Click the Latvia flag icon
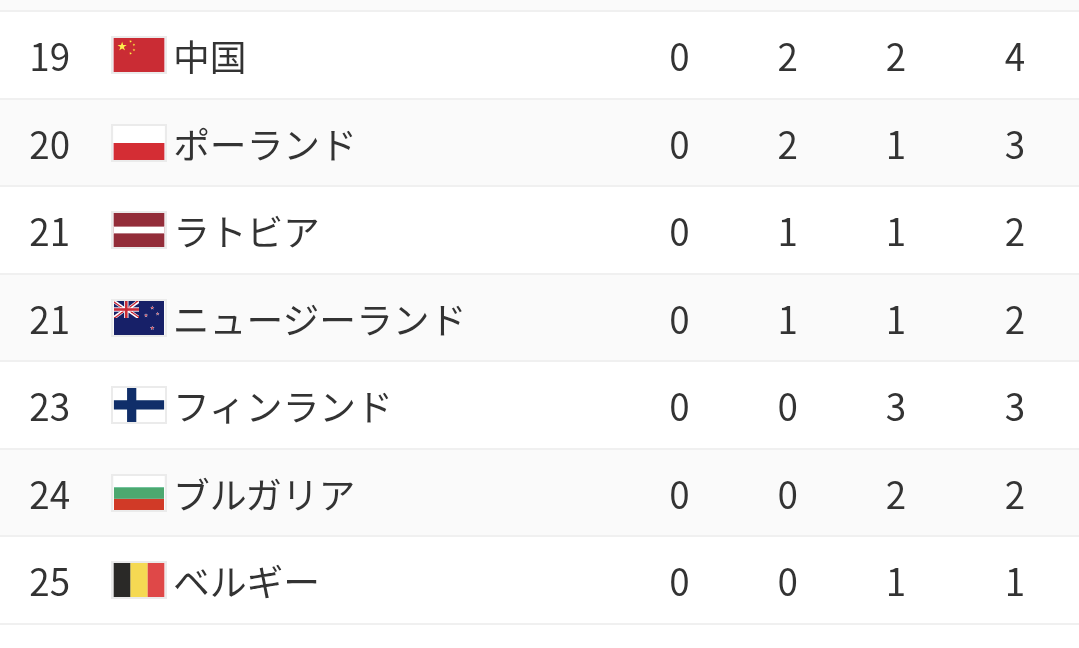Viewport: 1079px width, 648px height. (x=138, y=231)
